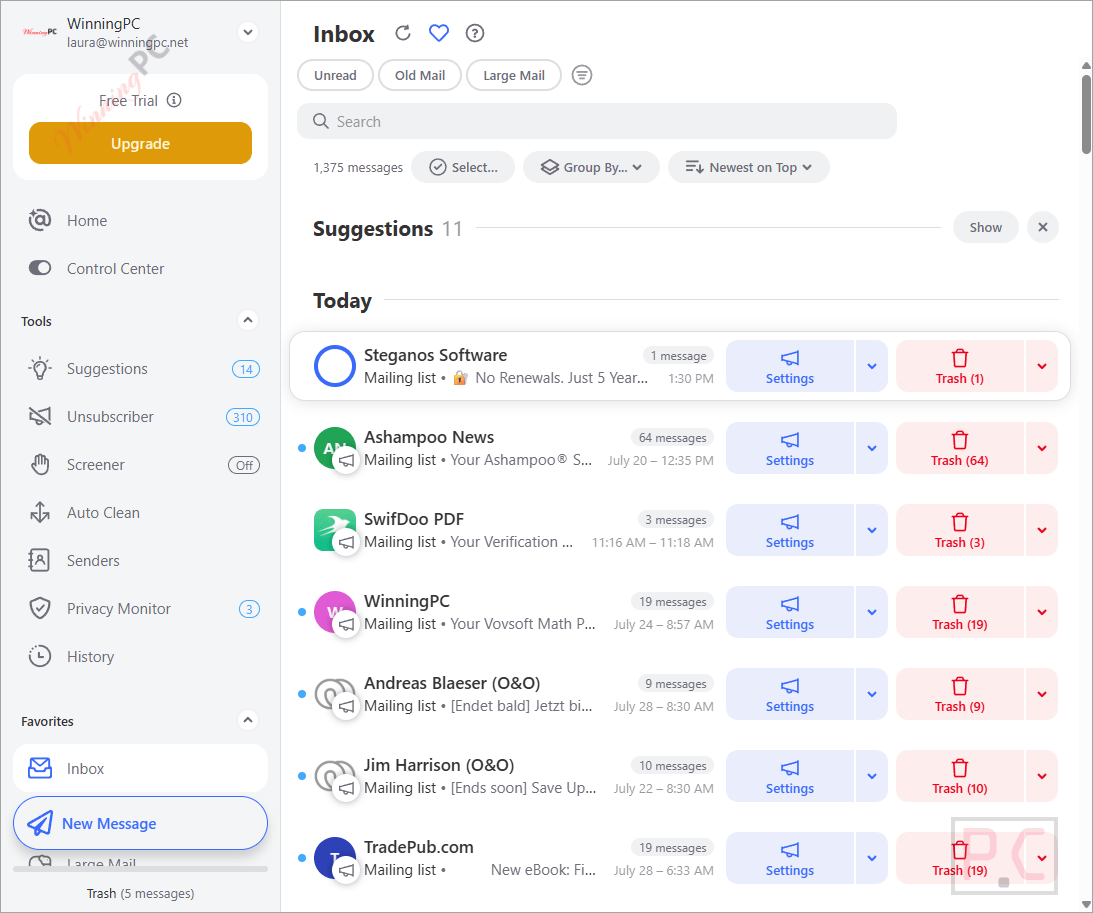
Task: Focus the Search input field
Action: (x=597, y=121)
